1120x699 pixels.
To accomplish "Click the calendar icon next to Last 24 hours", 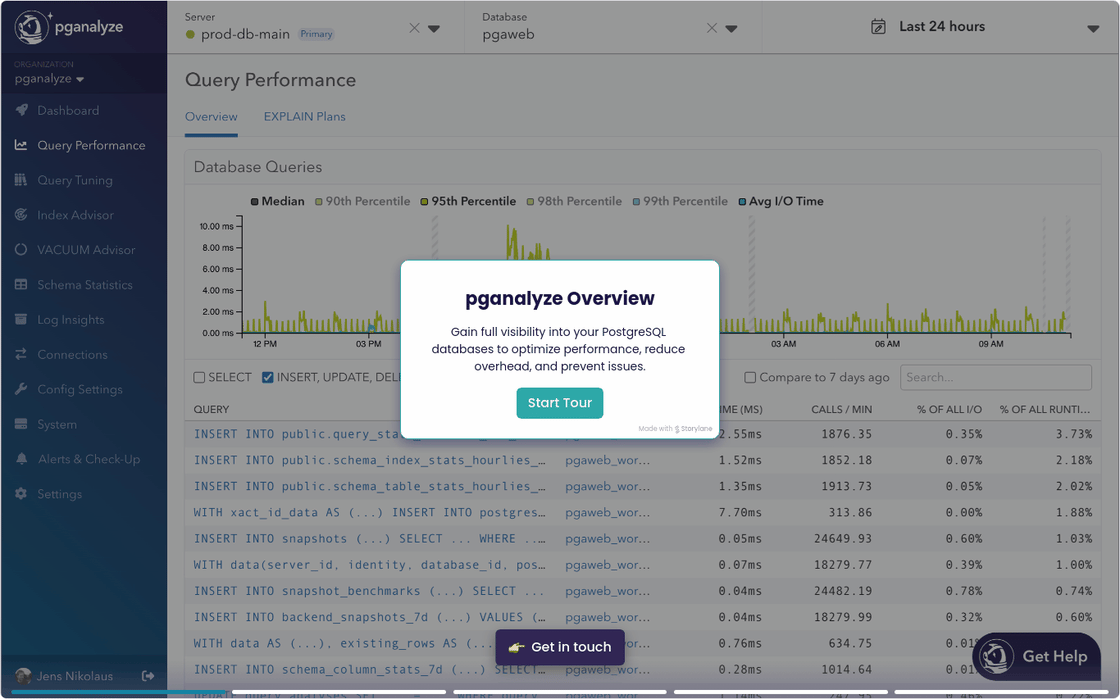I will pos(878,27).
